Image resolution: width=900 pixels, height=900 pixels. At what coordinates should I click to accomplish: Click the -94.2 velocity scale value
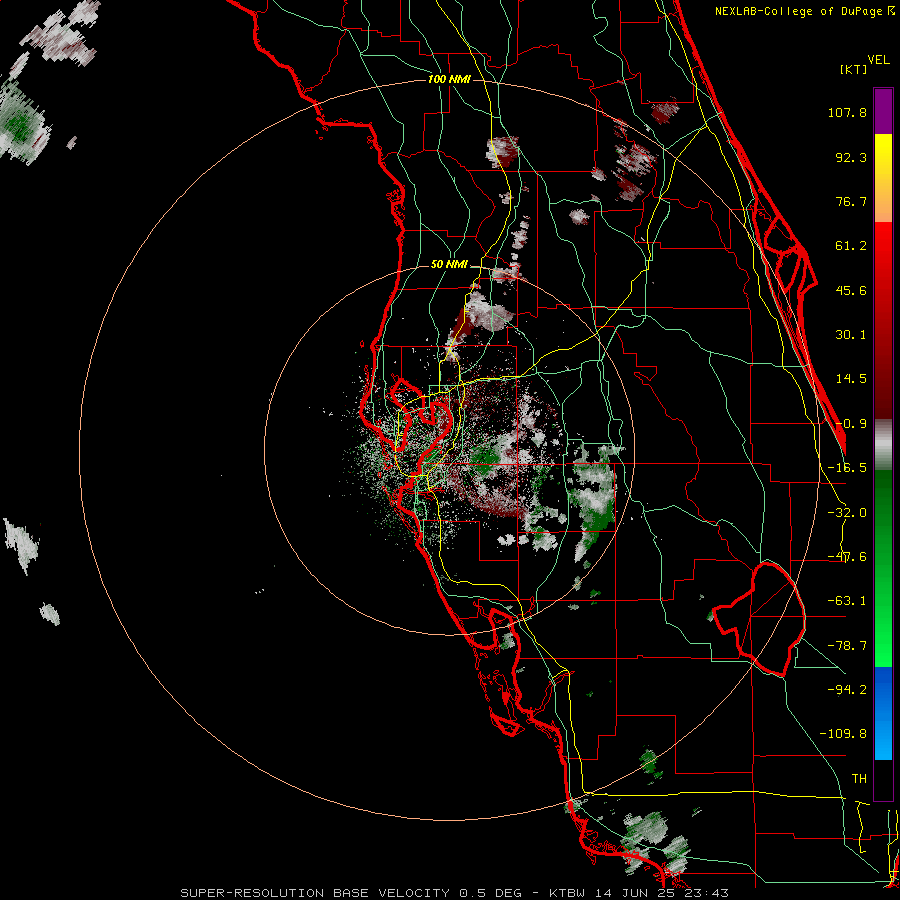pyautogui.click(x=847, y=689)
